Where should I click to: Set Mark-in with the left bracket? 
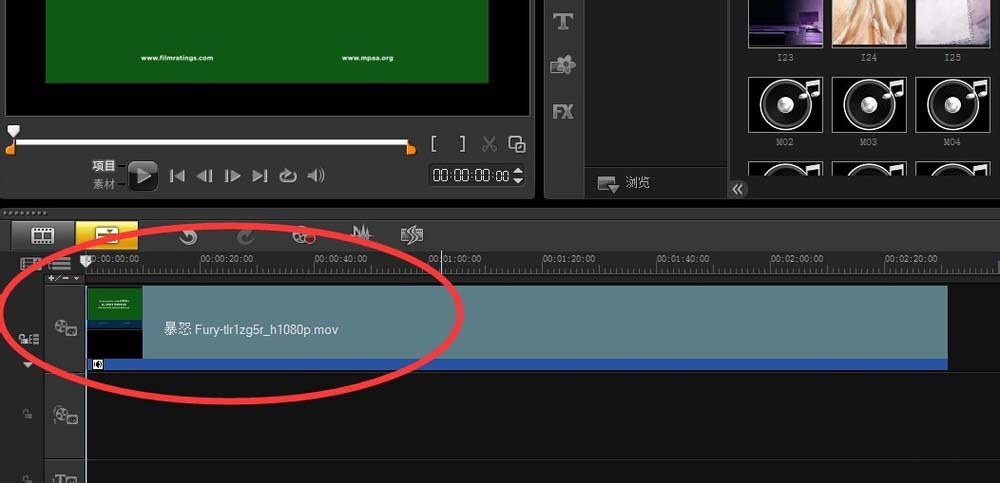434,144
